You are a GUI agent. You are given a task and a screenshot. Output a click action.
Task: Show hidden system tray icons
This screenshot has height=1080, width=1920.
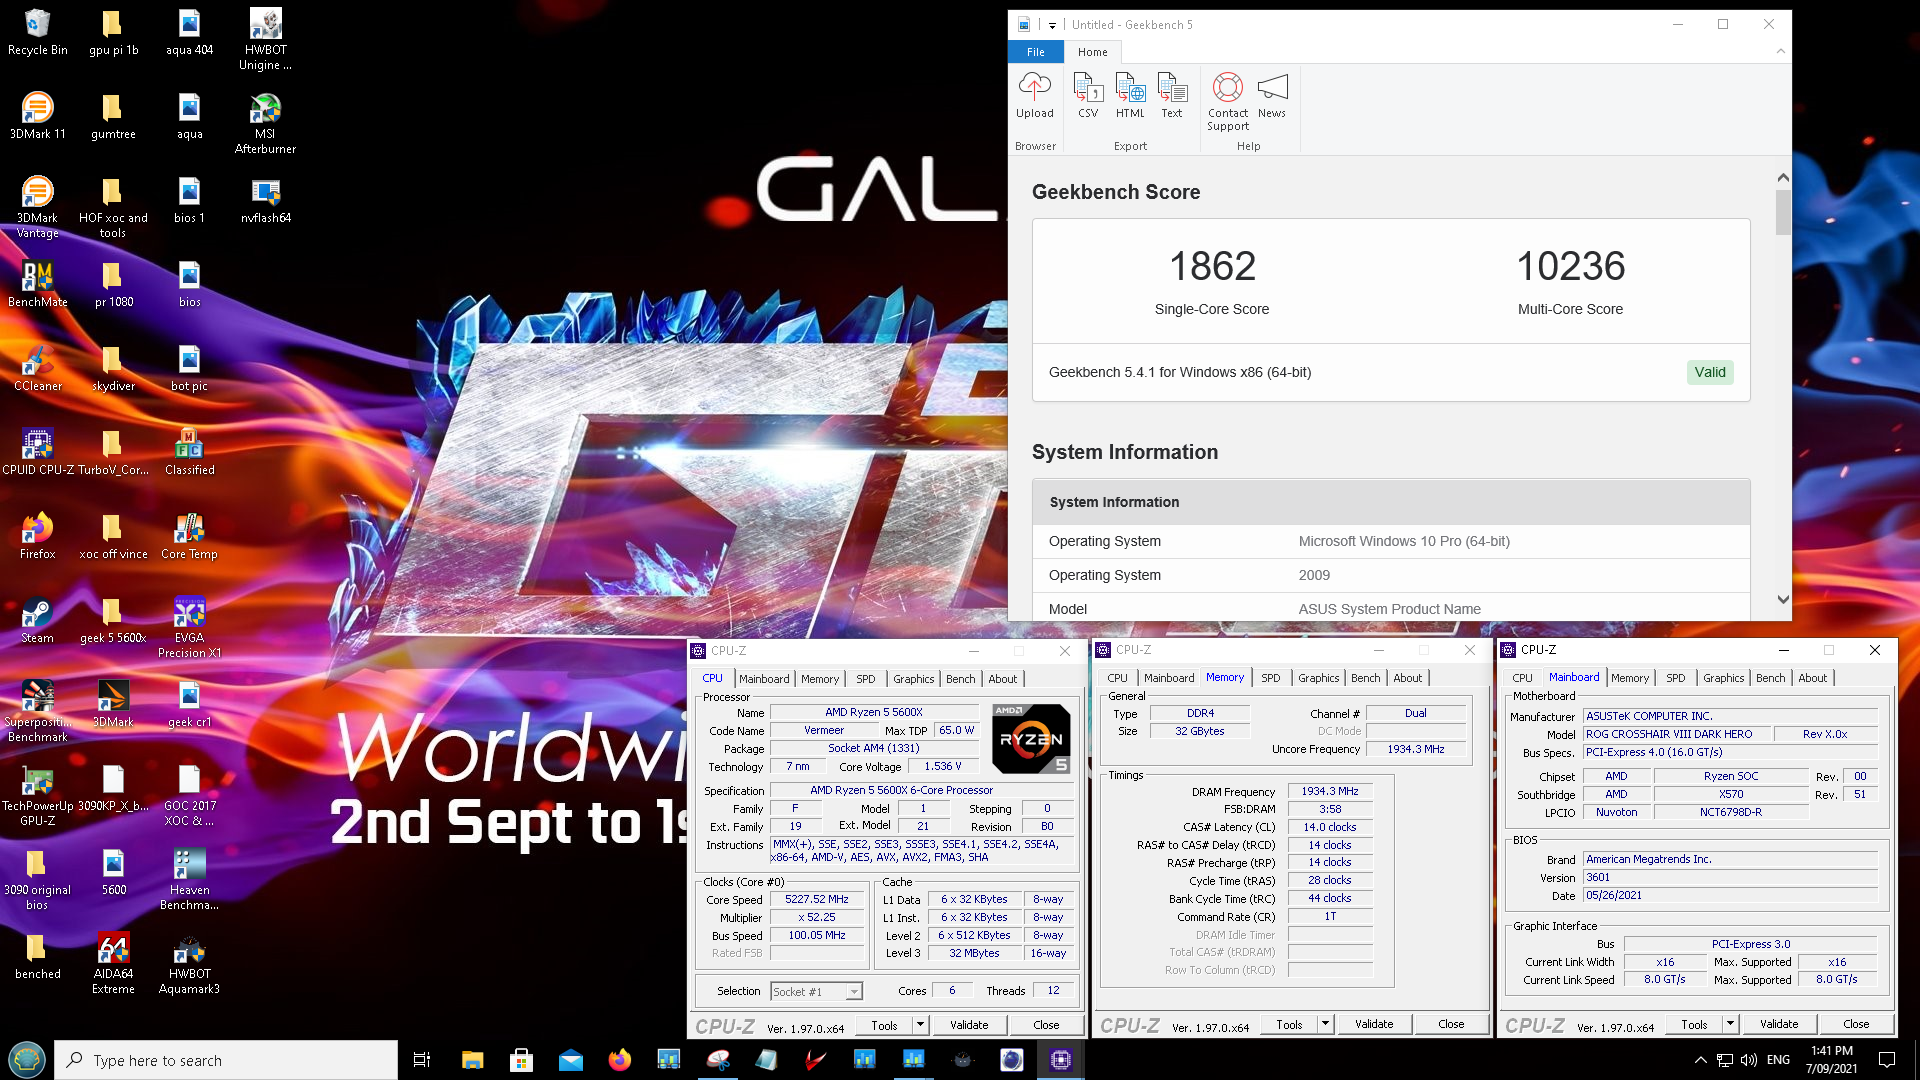point(1701,1060)
